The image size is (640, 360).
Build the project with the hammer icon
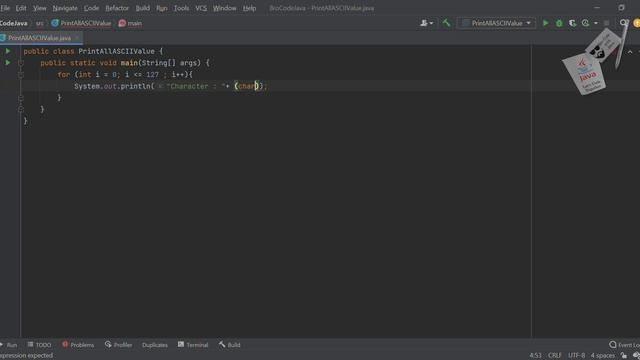(x=446, y=23)
